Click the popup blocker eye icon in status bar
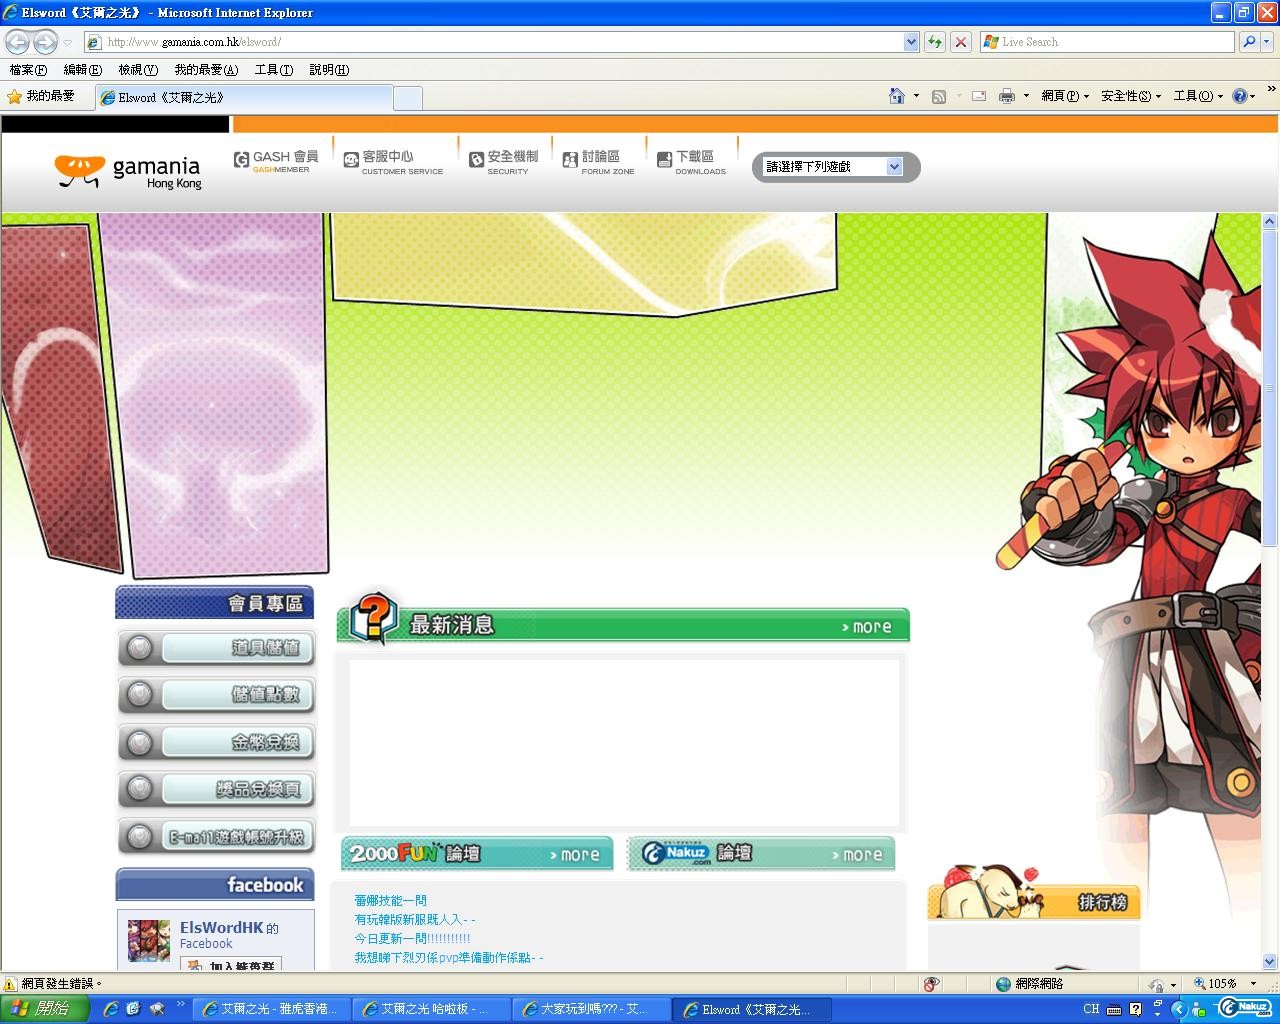Screen dimensions: 1280x1024 click(x=932, y=984)
